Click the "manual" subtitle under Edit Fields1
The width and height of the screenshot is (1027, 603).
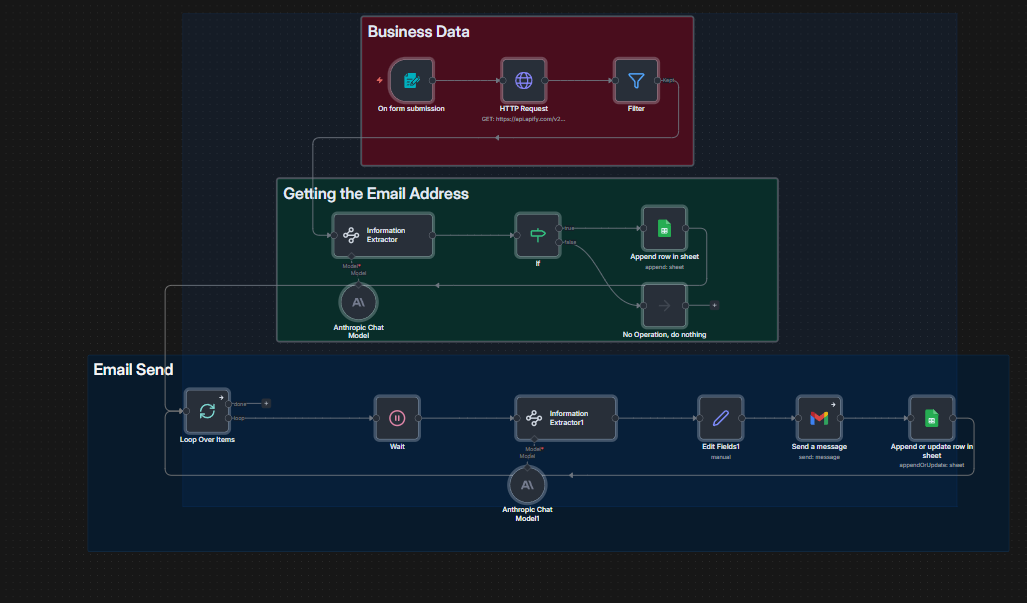(720, 457)
